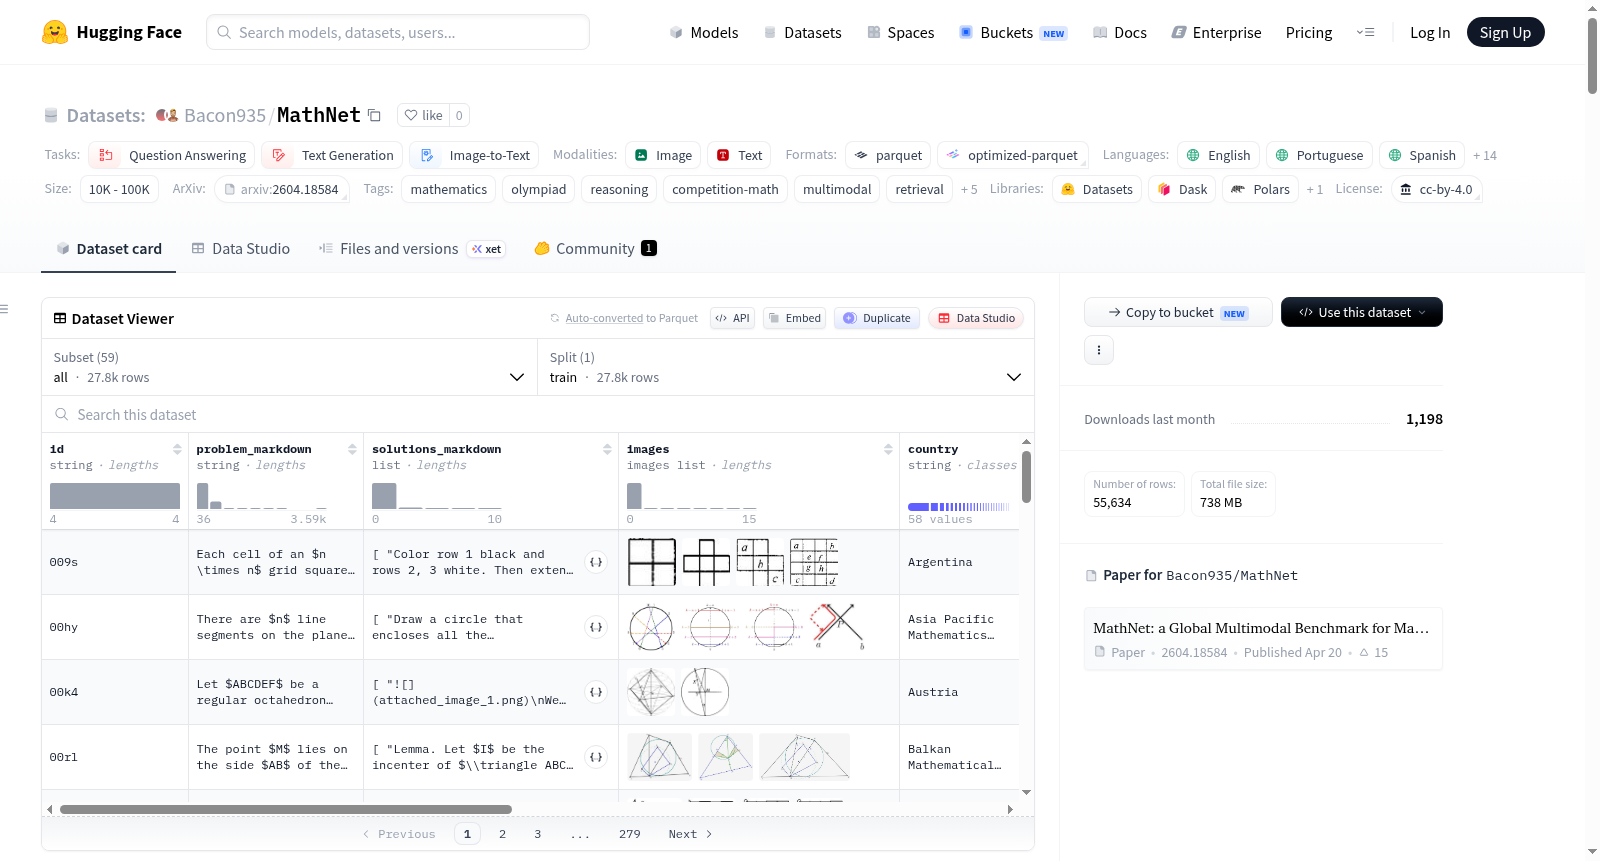Screen dimensions: 1600x861
Task: Open Buckets in the navigation
Action: point(1013,33)
